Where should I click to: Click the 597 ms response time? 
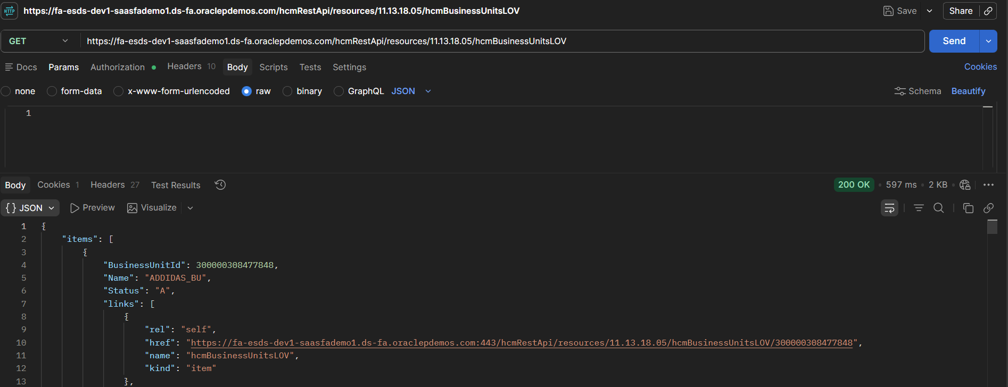point(901,184)
